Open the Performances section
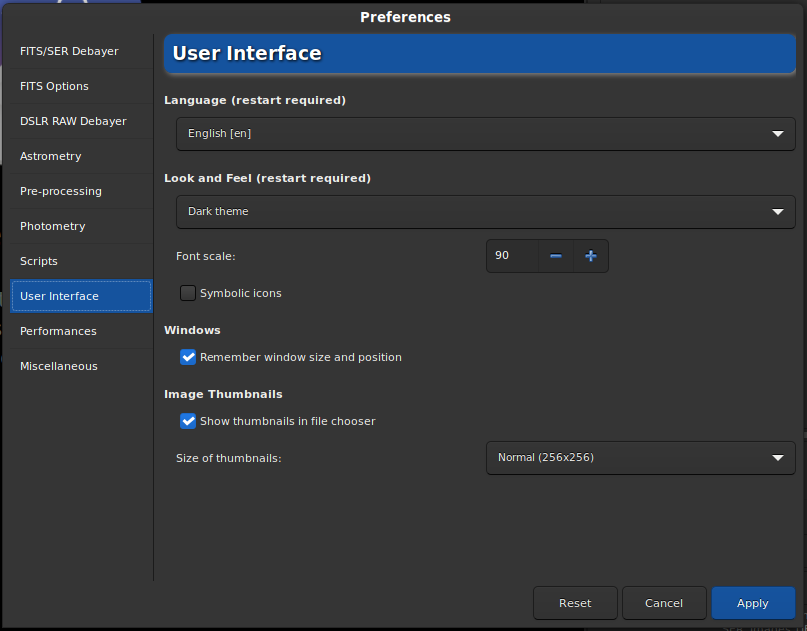This screenshot has width=807, height=631. point(81,331)
